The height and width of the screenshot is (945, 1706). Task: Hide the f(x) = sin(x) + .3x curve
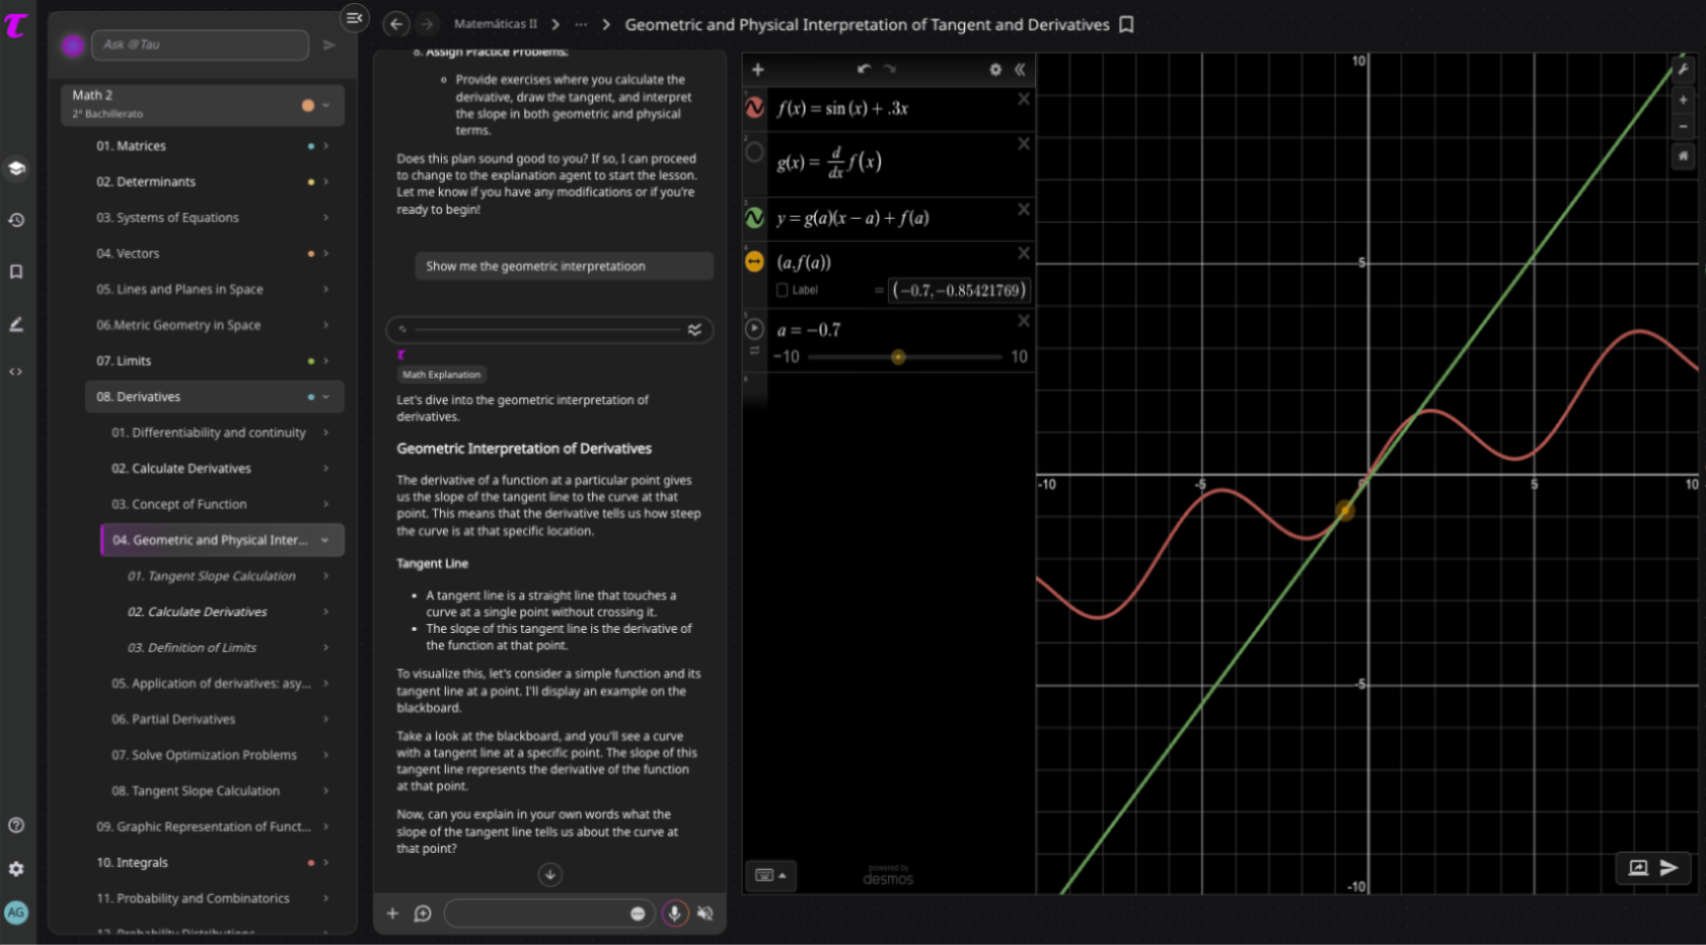755,107
